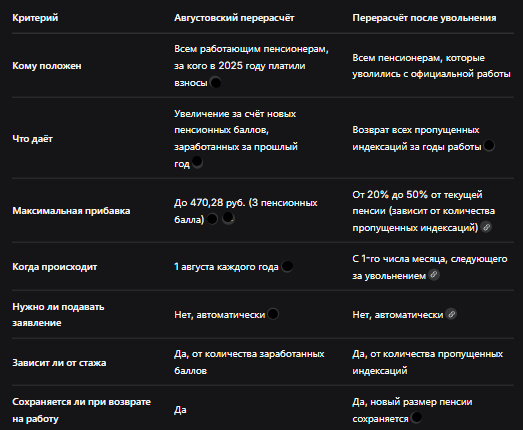Select the "Перерасчёт после увольнения" column header
Viewport: 523px width, 430px height.
(x=424, y=18)
